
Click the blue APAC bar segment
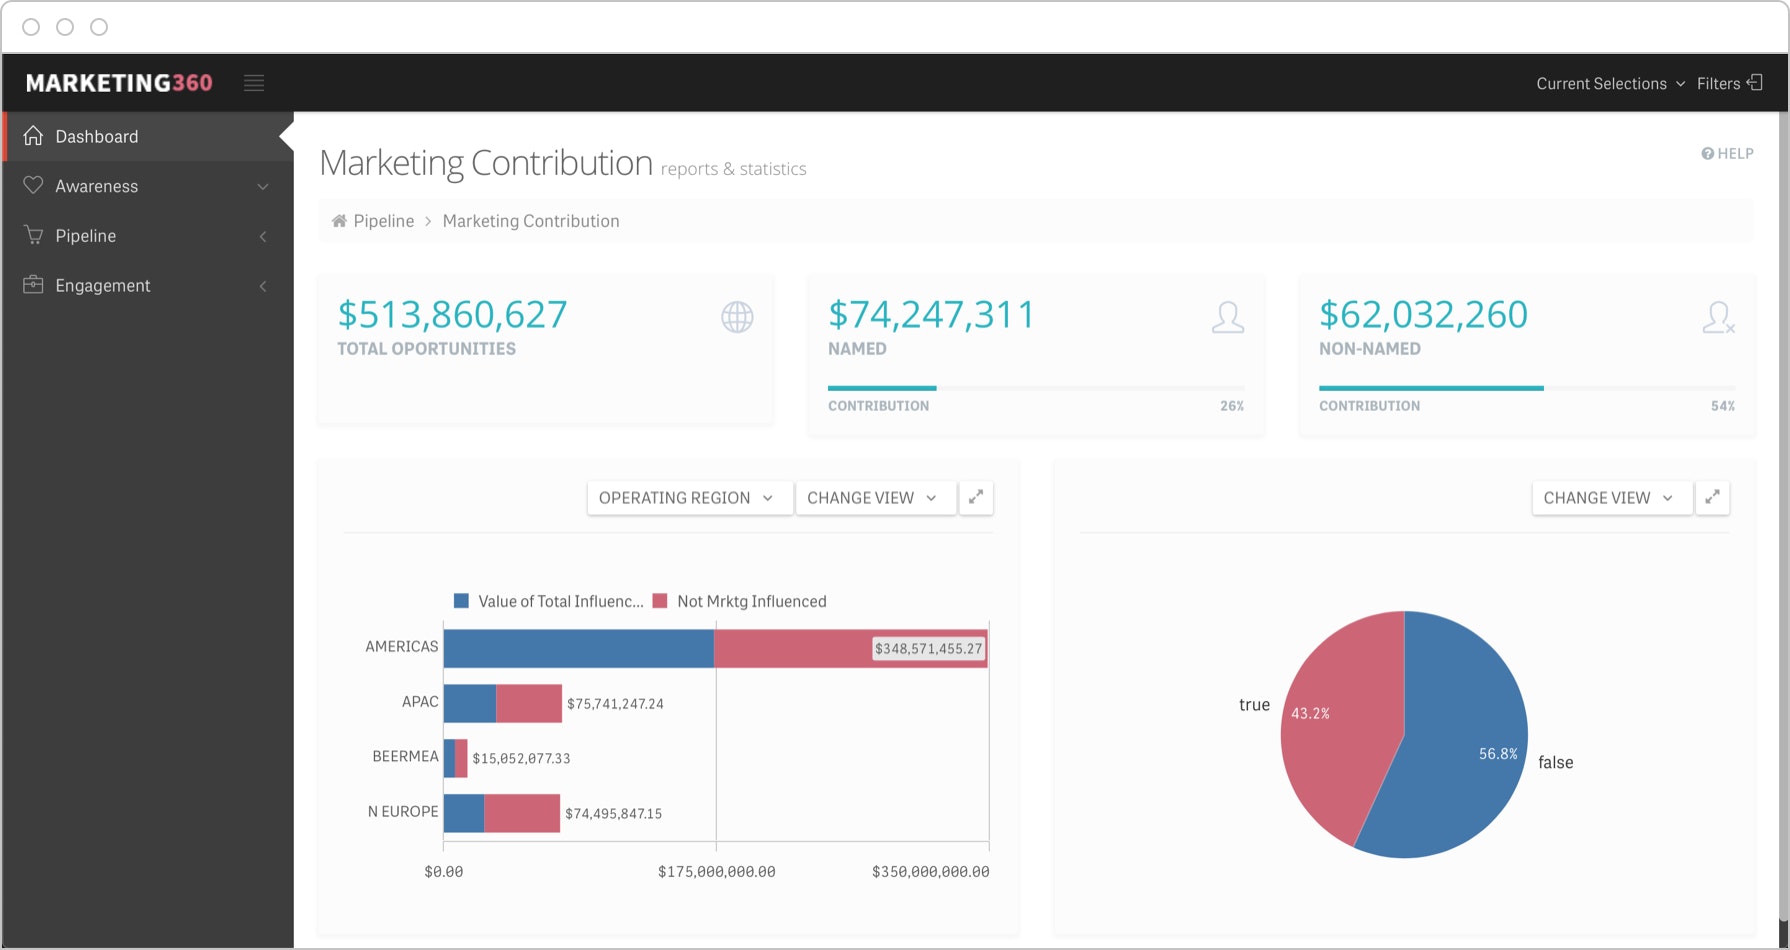point(470,703)
